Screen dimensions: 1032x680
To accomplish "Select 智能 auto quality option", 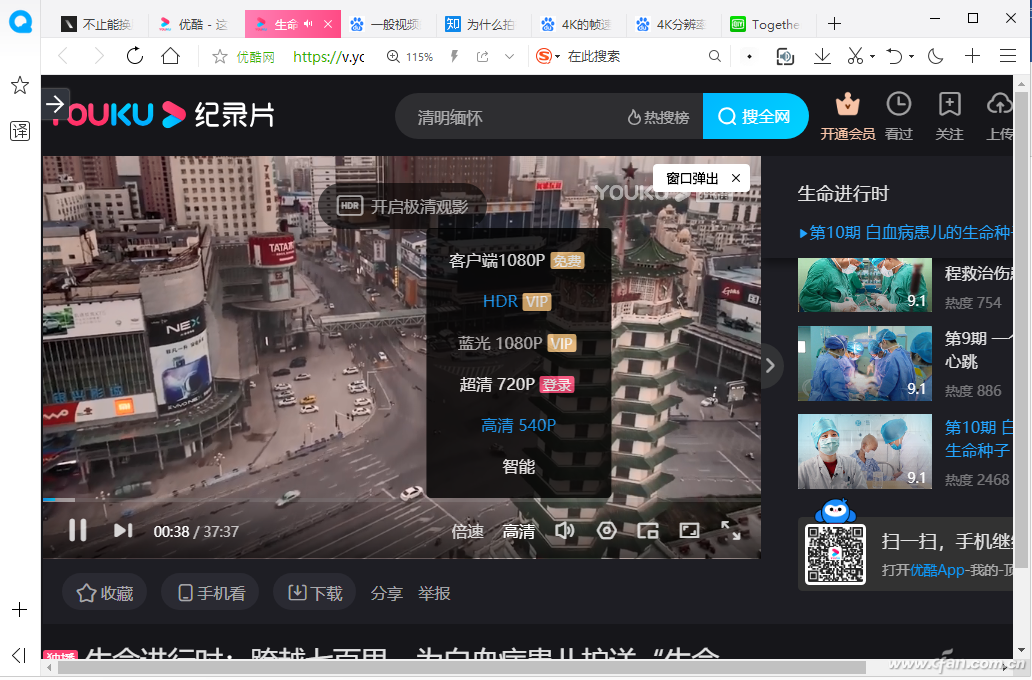I will pyautogui.click(x=519, y=467).
